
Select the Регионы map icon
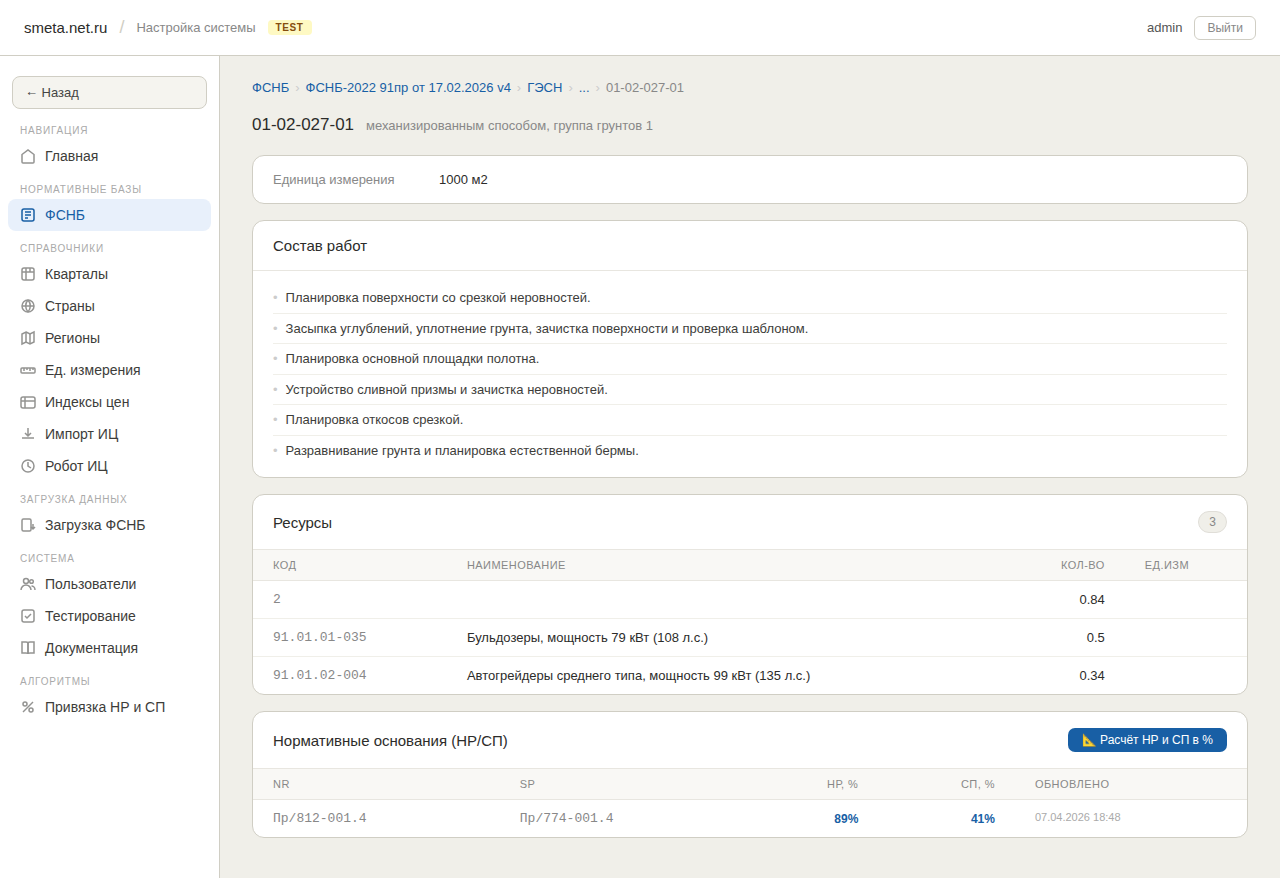[x=28, y=337]
